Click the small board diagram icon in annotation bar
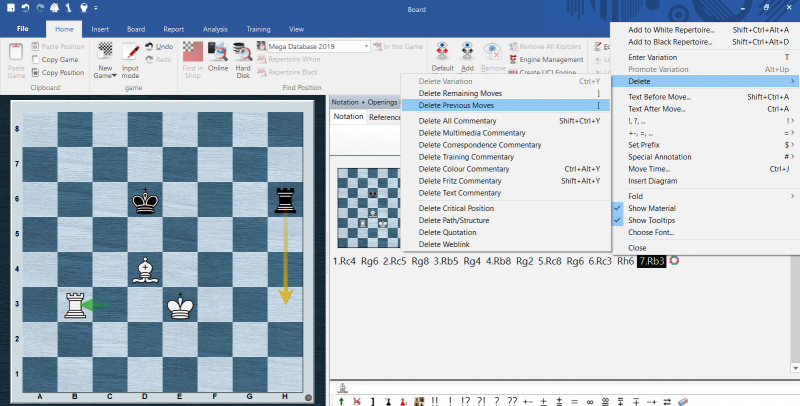Image resolution: width=800 pixels, height=406 pixels. click(419, 401)
